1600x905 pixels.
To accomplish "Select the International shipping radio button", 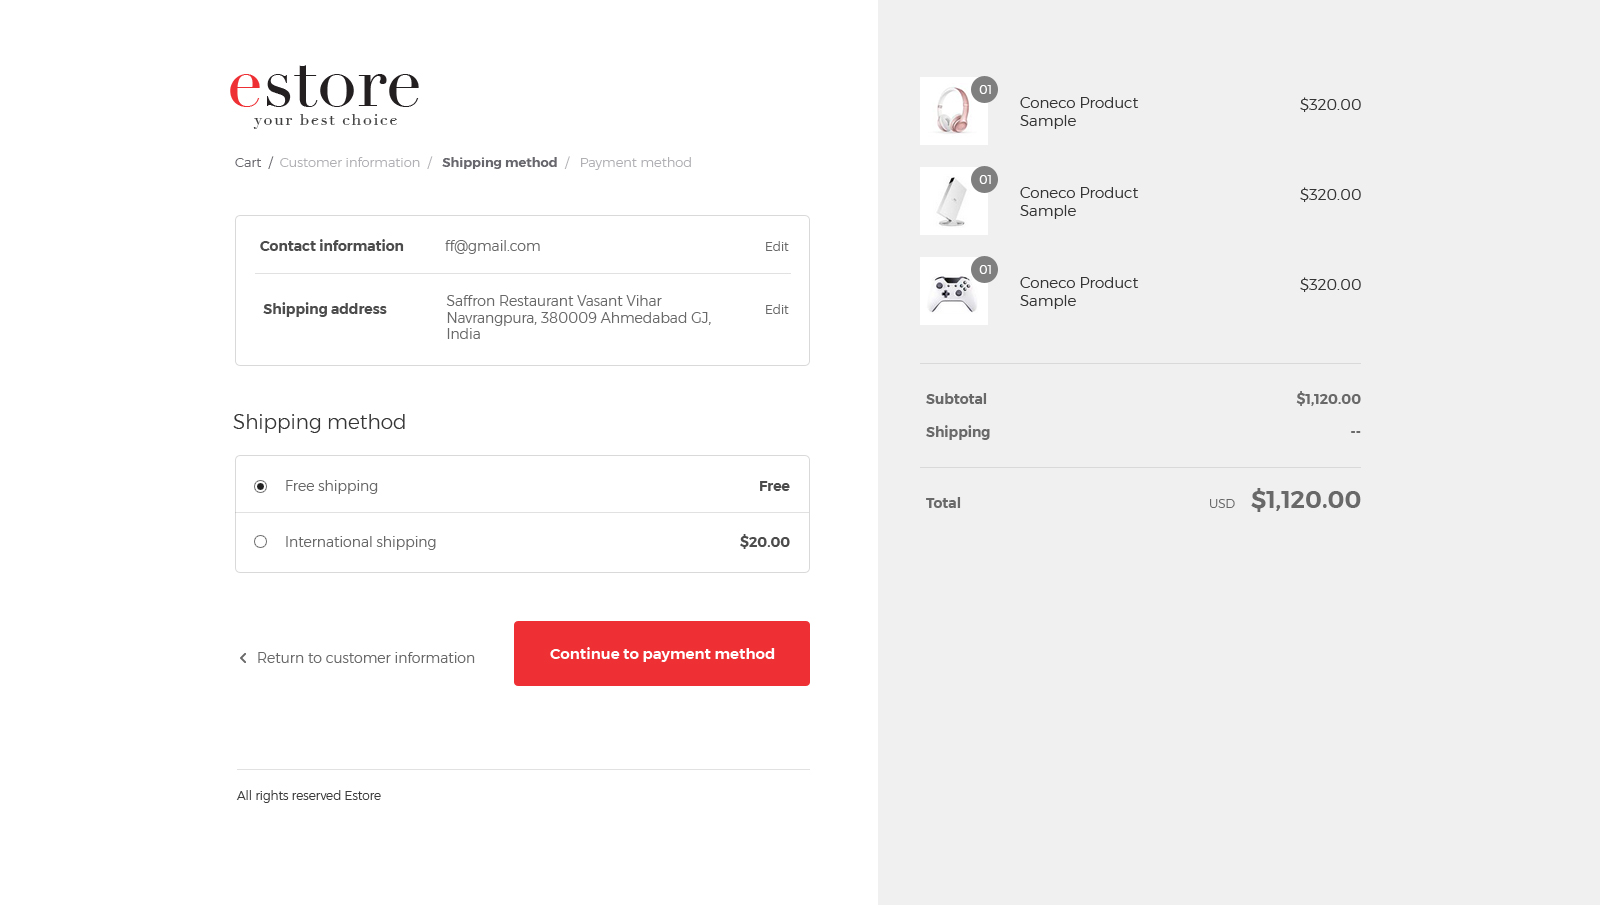I will pyautogui.click(x=261, y=542).
